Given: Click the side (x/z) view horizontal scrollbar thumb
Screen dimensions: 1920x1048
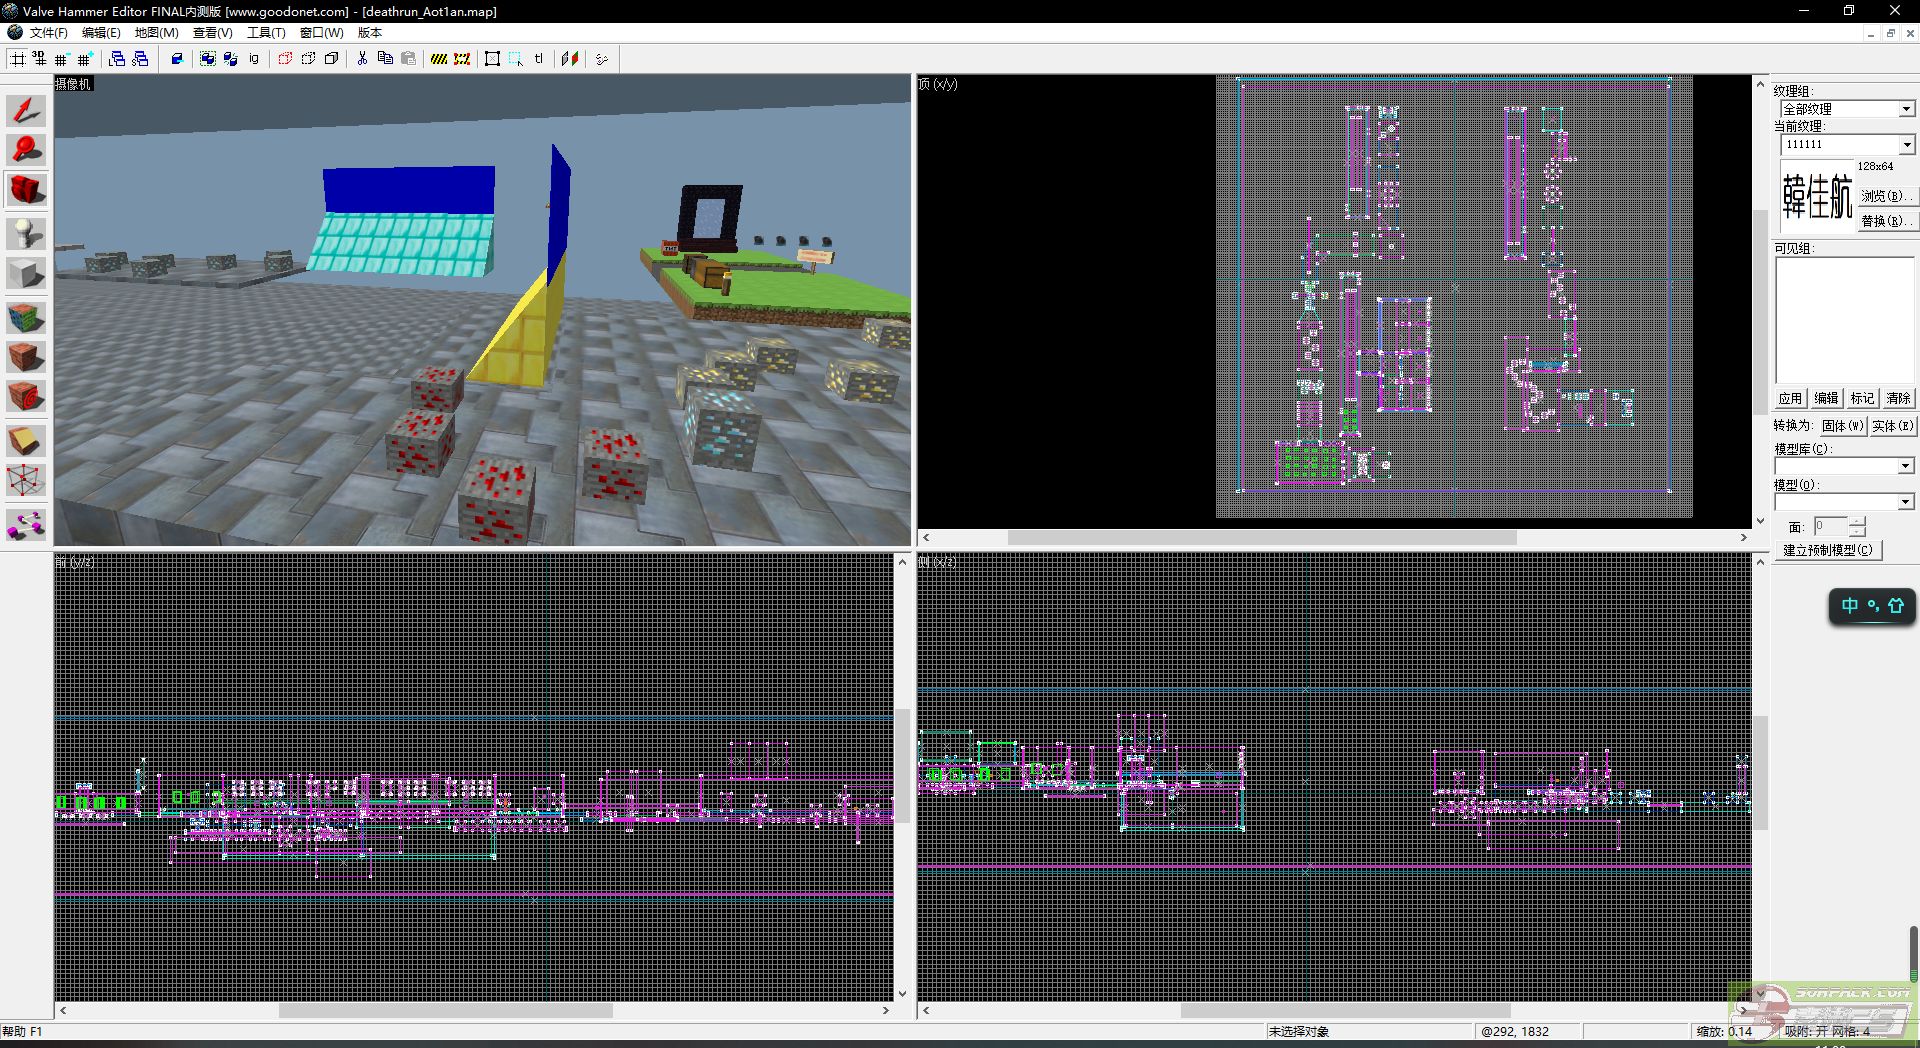Looking at the screenshot, I should (1345, 1011).
